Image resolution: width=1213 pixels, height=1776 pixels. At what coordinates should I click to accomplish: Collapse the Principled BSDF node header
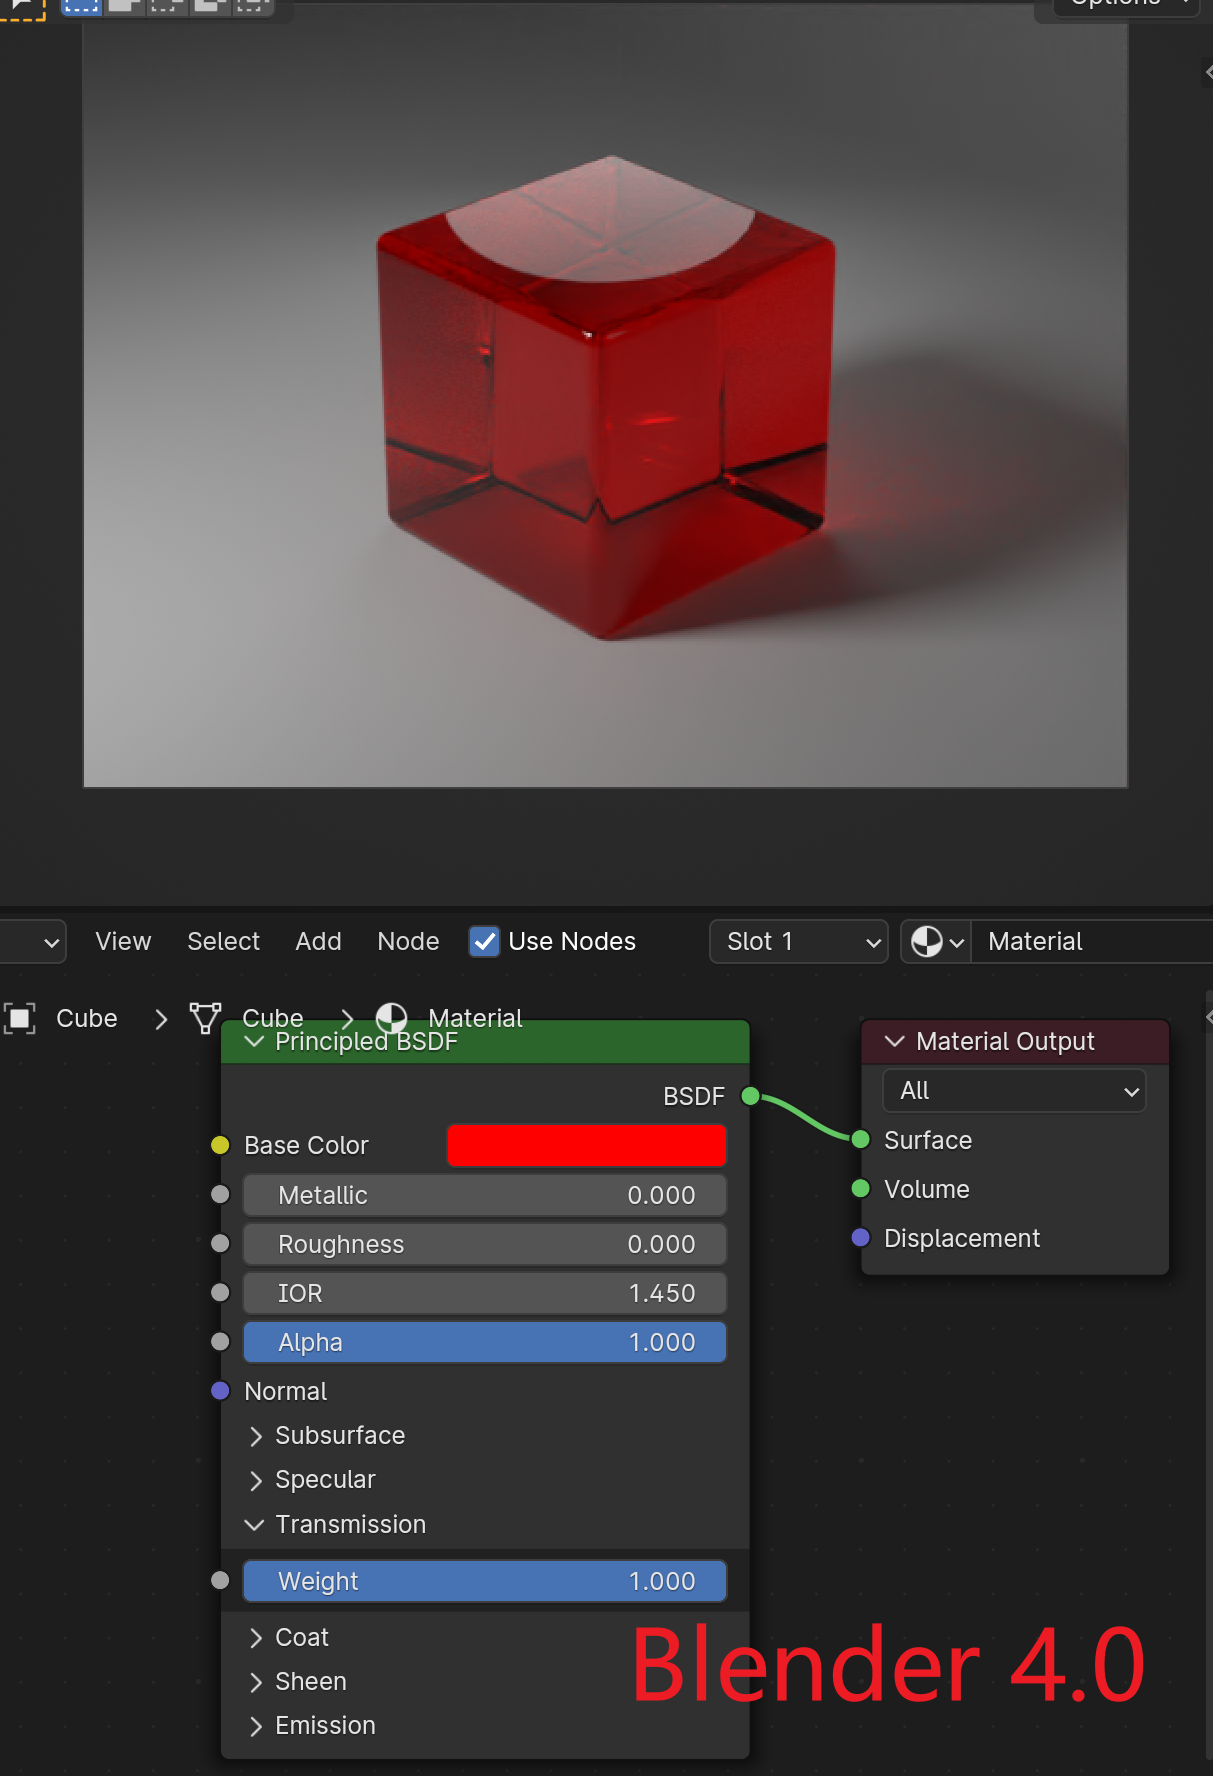coord(255,1042)
